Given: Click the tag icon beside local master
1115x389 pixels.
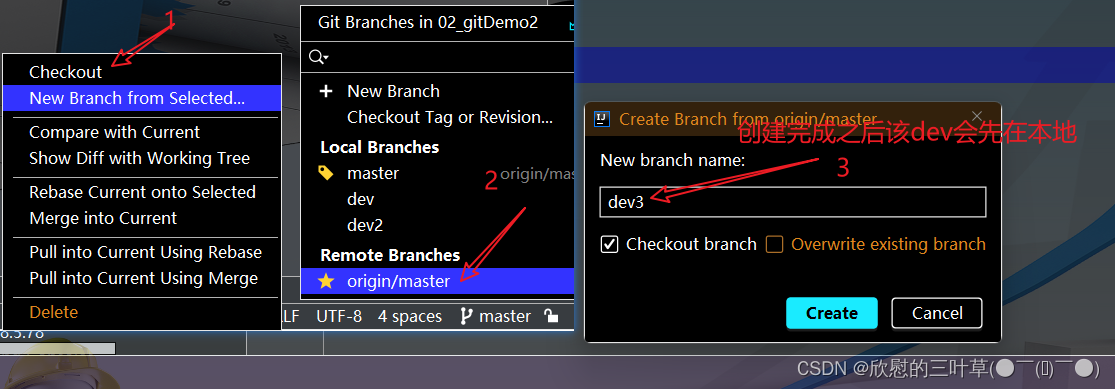Looking at the screenshot, I should coord(326,173).
